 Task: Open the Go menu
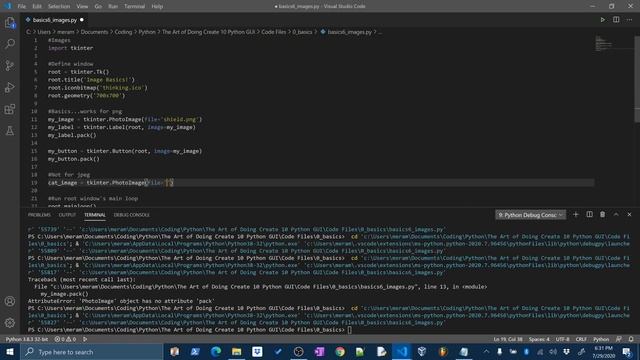(98, 6)
